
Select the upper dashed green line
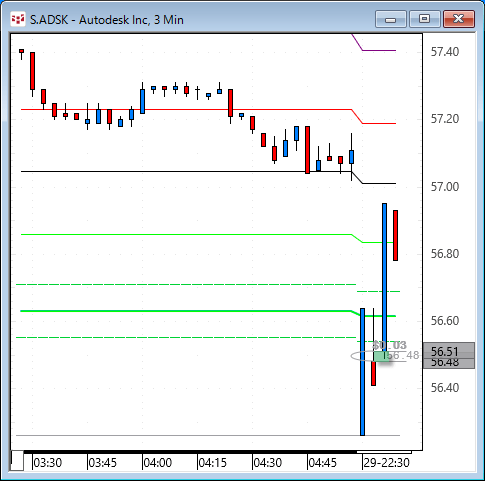tap(186, 284)
